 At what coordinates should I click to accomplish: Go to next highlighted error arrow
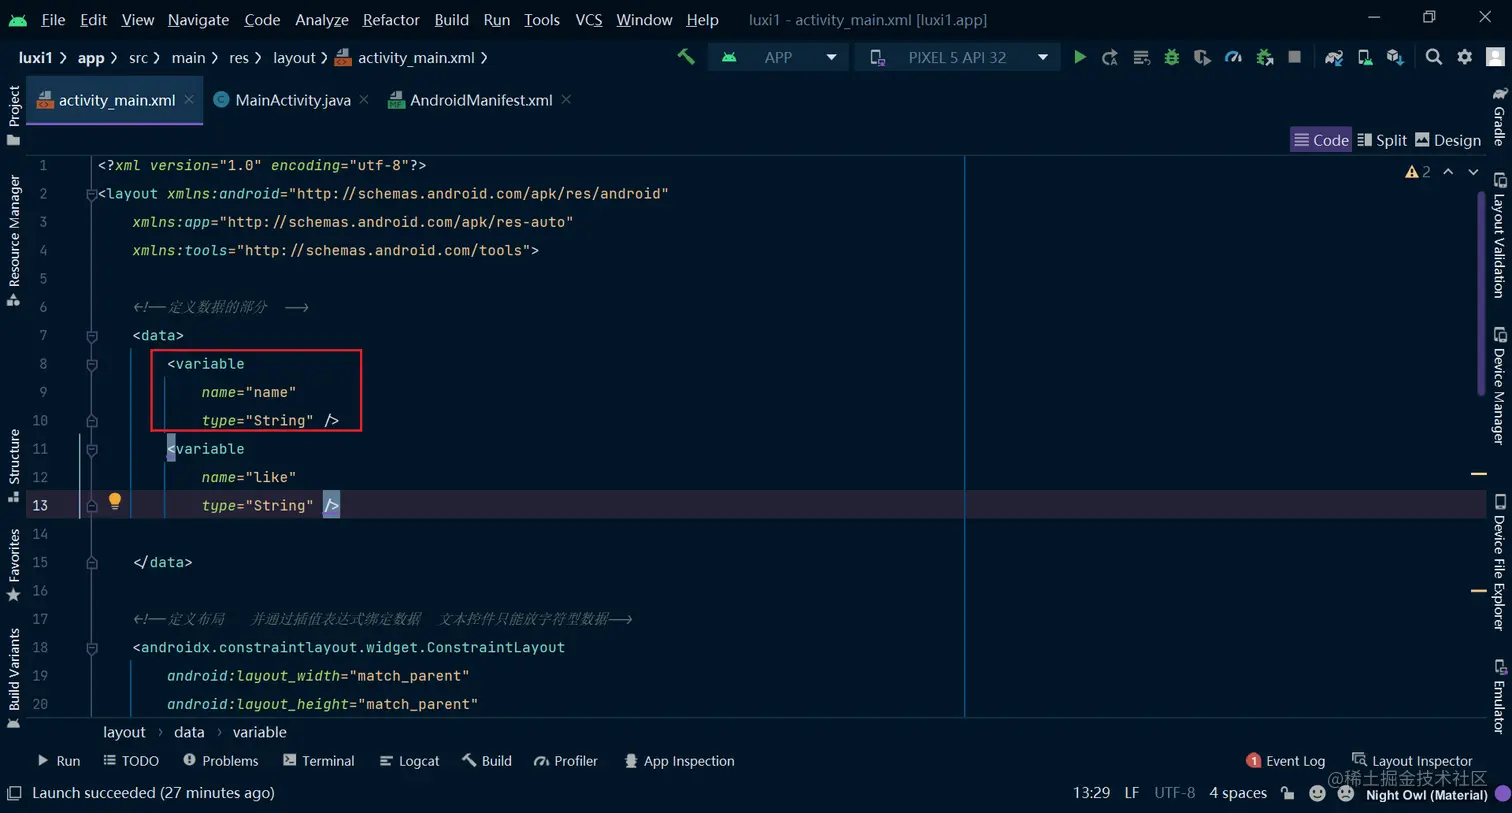1473,172
